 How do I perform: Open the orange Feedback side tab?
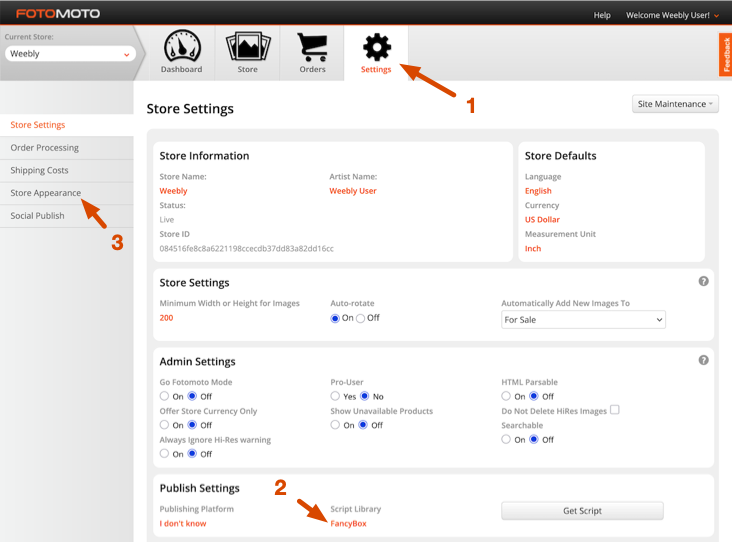(725, 54)
